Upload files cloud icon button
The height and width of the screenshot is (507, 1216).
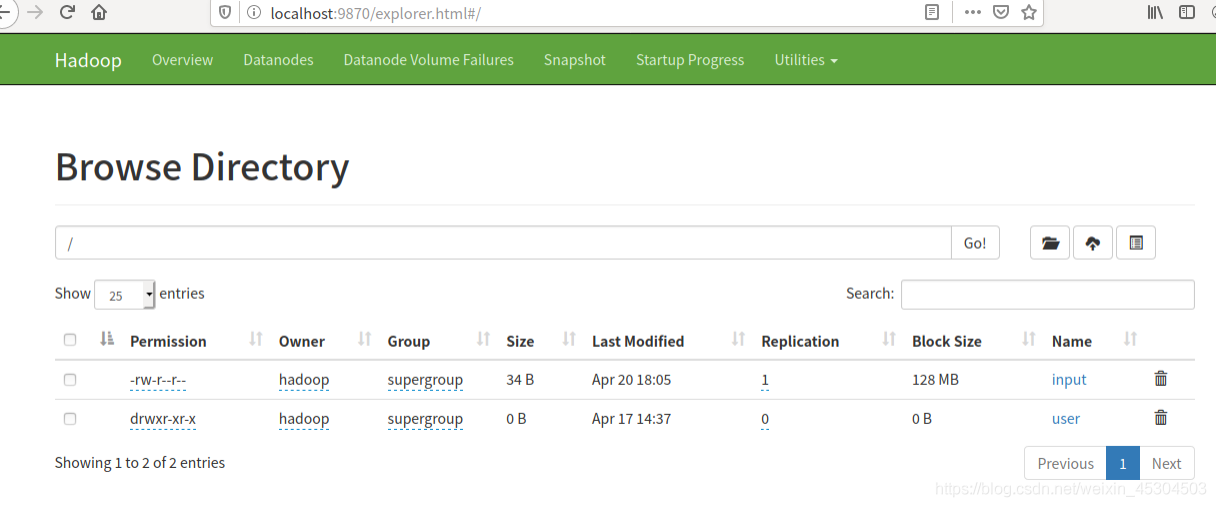(1093, 243)
